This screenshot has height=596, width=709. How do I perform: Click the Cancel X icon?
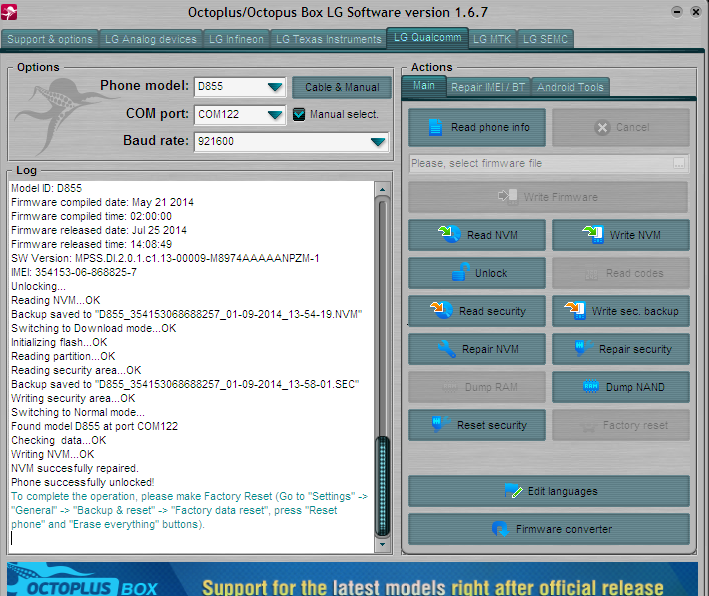[x=602, y=128]
